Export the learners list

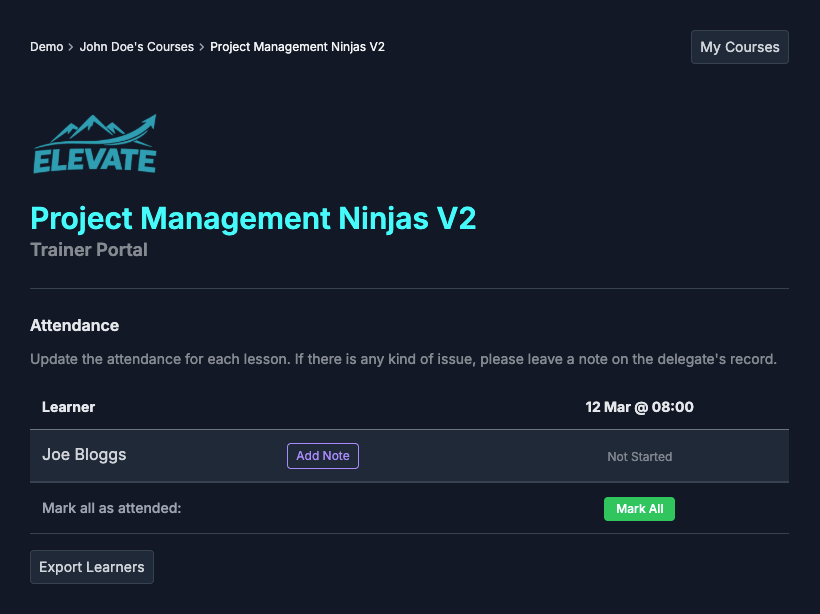(x=92, y=567)
